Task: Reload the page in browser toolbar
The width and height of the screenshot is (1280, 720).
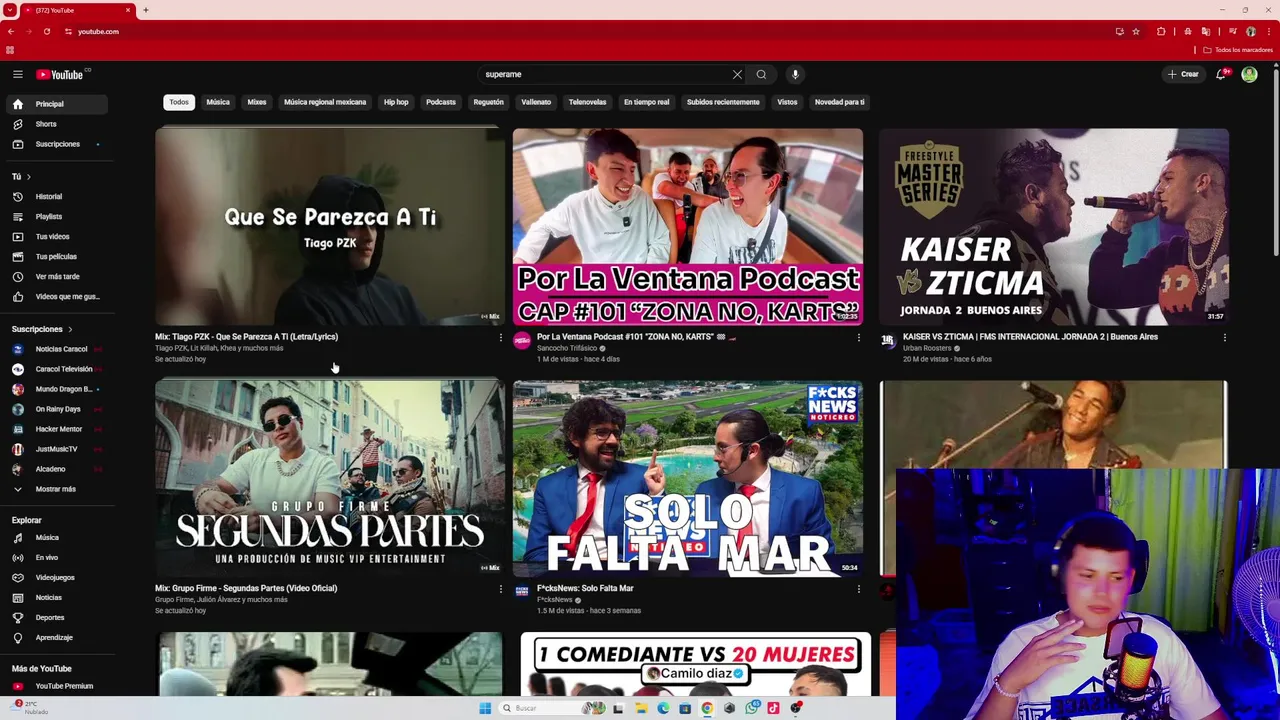Action: click(46, 31)
